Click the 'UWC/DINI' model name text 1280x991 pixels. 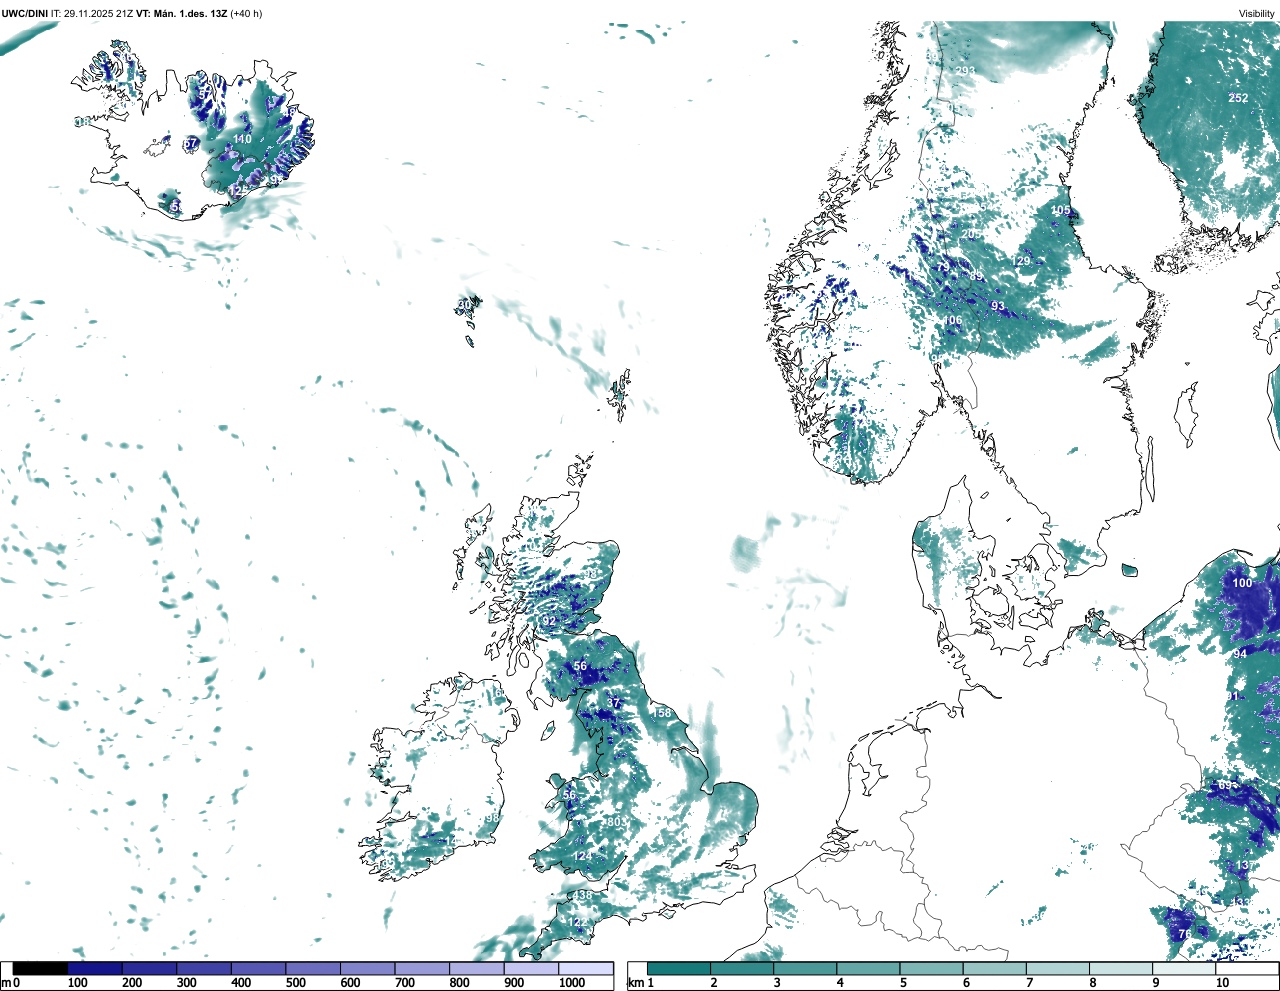tap(24, 13)
